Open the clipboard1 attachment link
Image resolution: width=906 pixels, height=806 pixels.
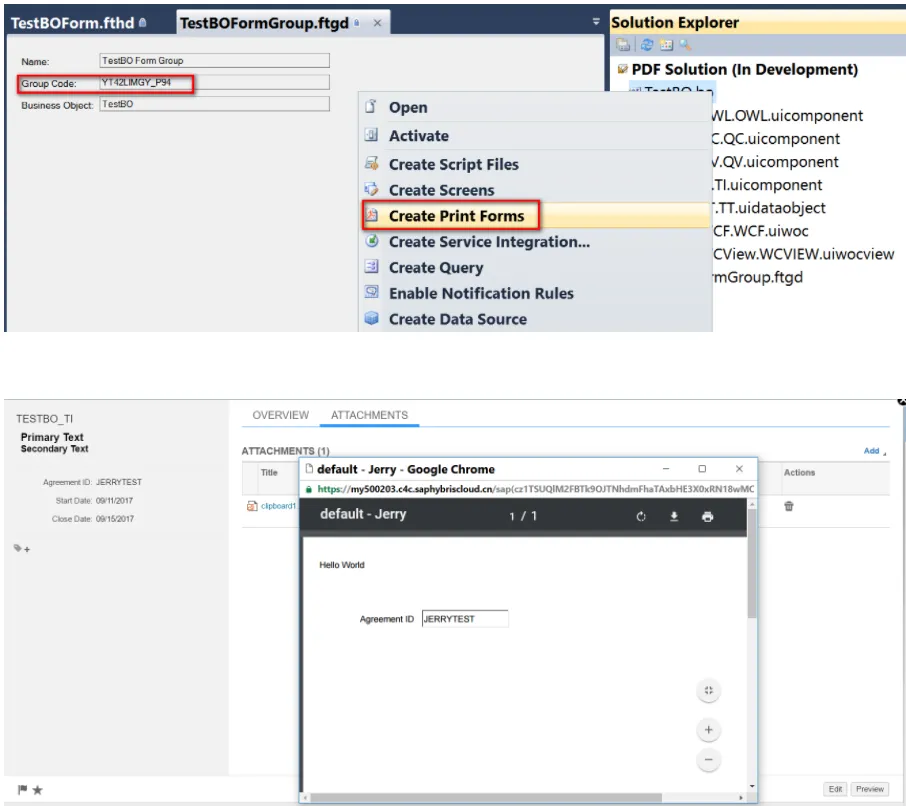tap(278, 506)
